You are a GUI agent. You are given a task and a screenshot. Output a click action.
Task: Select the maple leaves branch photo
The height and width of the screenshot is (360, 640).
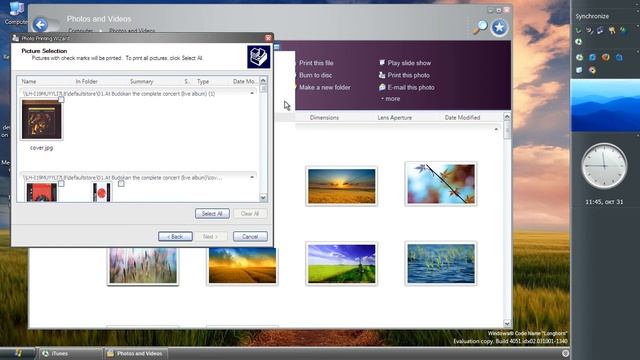(441, 184)
